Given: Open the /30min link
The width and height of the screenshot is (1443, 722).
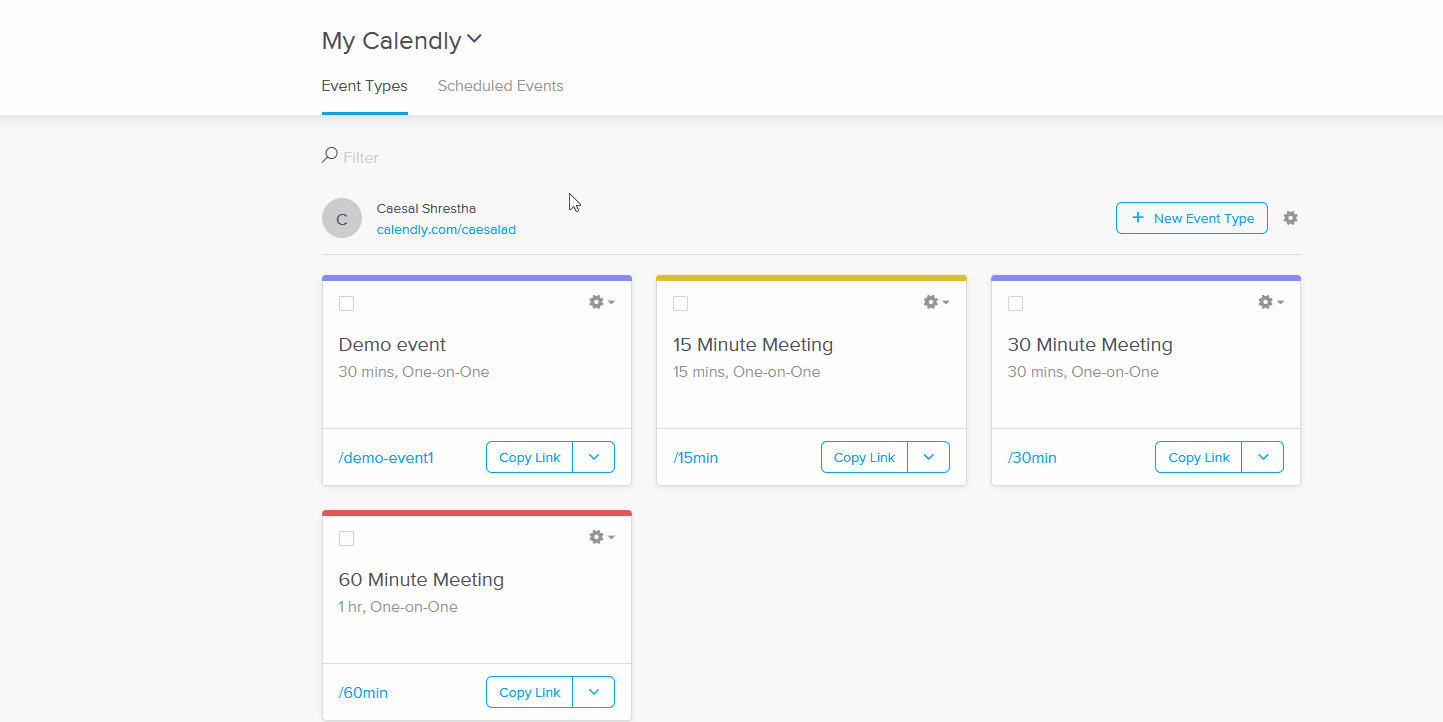Looking at the screenshot, I should [x=1032, y=458].
